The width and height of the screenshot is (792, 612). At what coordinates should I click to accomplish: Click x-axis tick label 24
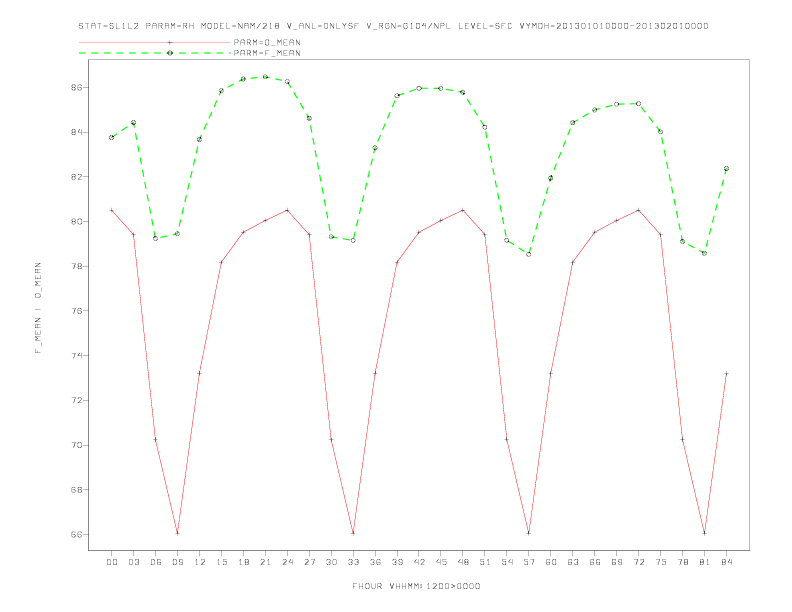point(287,562)
